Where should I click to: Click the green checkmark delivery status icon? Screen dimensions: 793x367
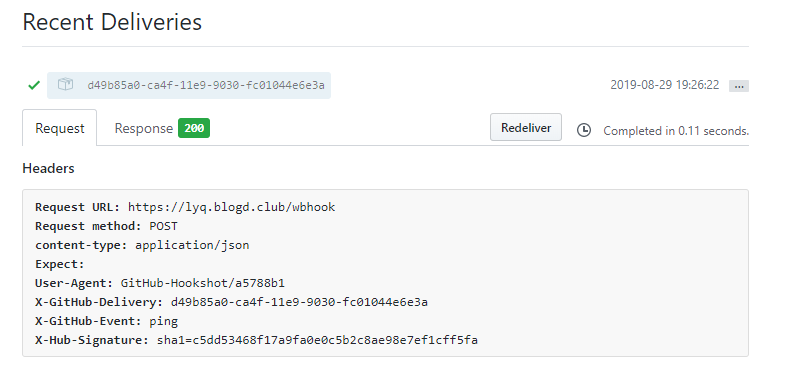[x=34, y=85]
